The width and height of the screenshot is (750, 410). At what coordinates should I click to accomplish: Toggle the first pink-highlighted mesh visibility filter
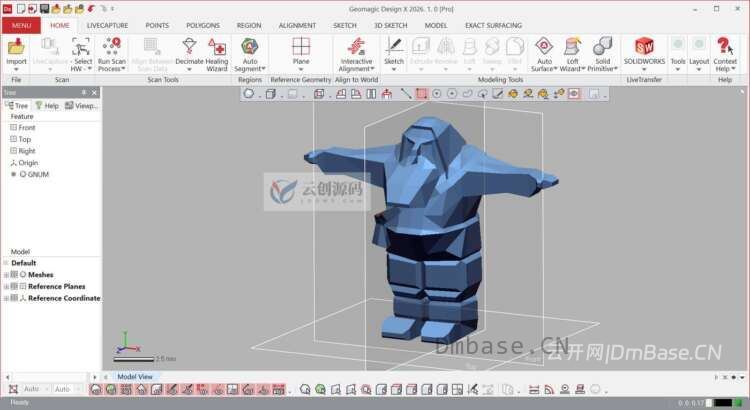[x=96, y=389]
